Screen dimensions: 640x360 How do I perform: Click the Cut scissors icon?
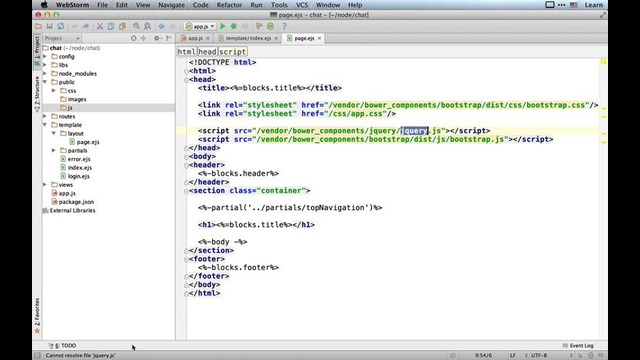pyautogui.click(x=100, y=26)
